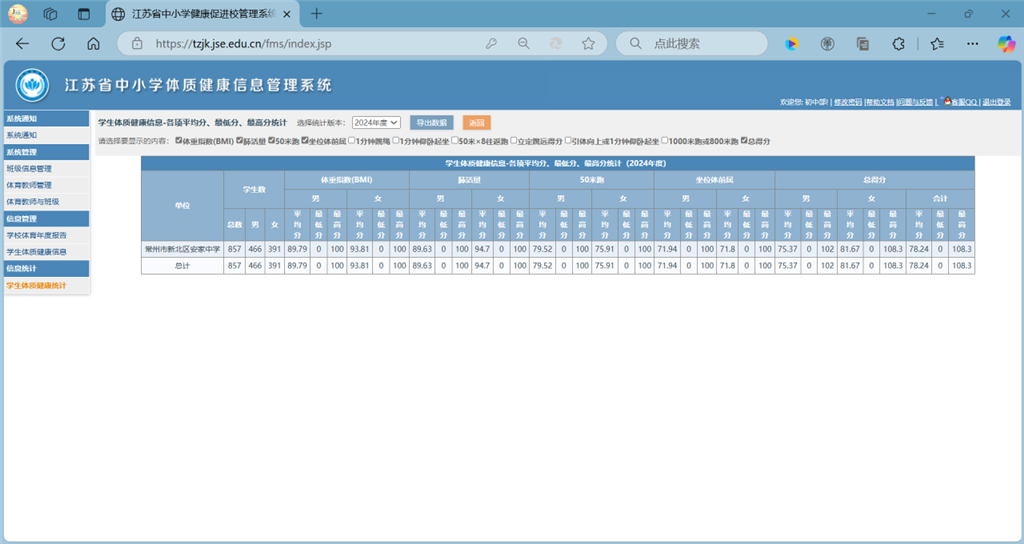This screenshot has width=1024, height=544.
Task: Open 系统通知 item in sidebar
Action: coord(47,135)
